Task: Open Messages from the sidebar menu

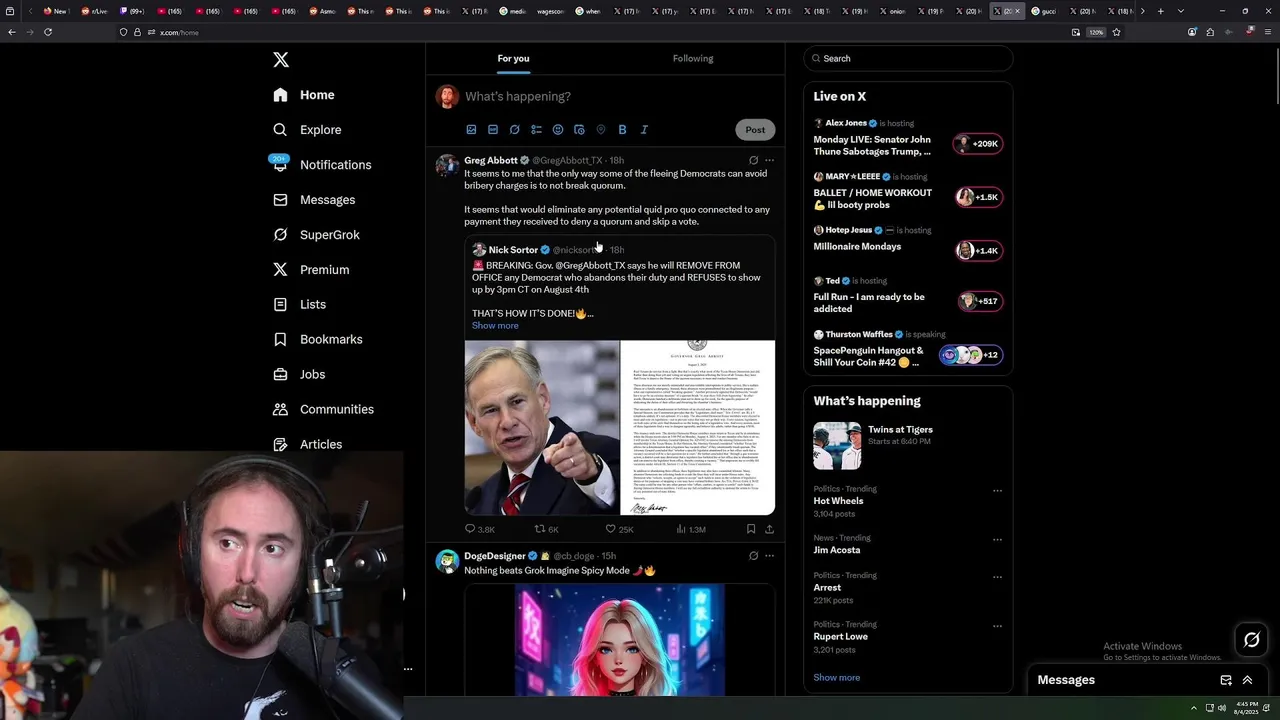Action: point(314,200)
